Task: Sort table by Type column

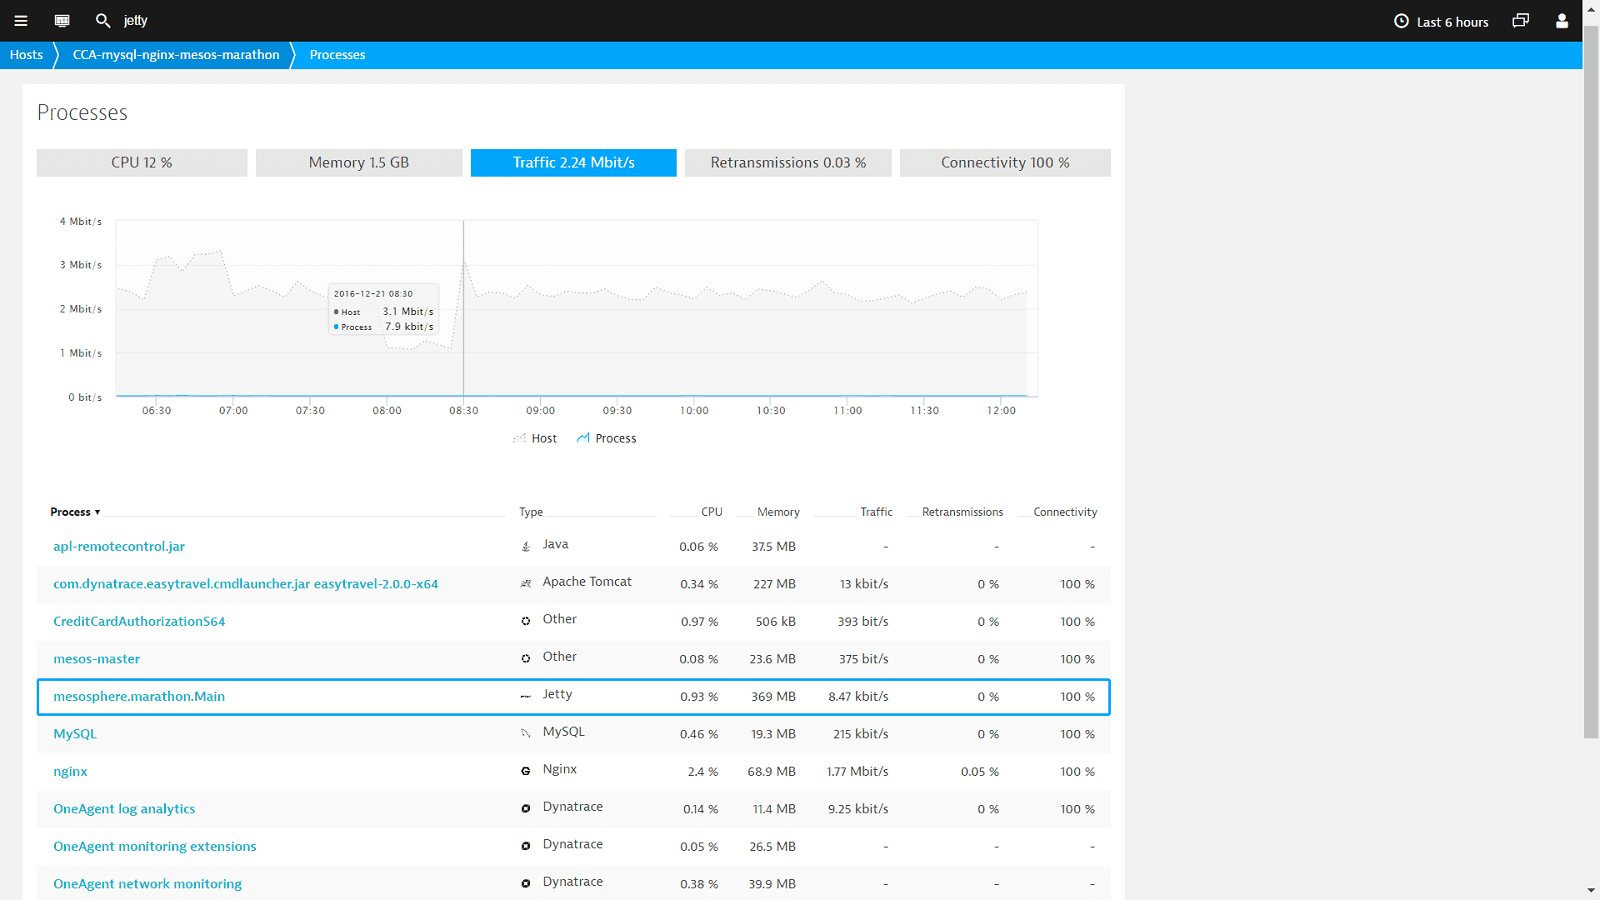Action: pyautogui.click(x=531, y=512)
